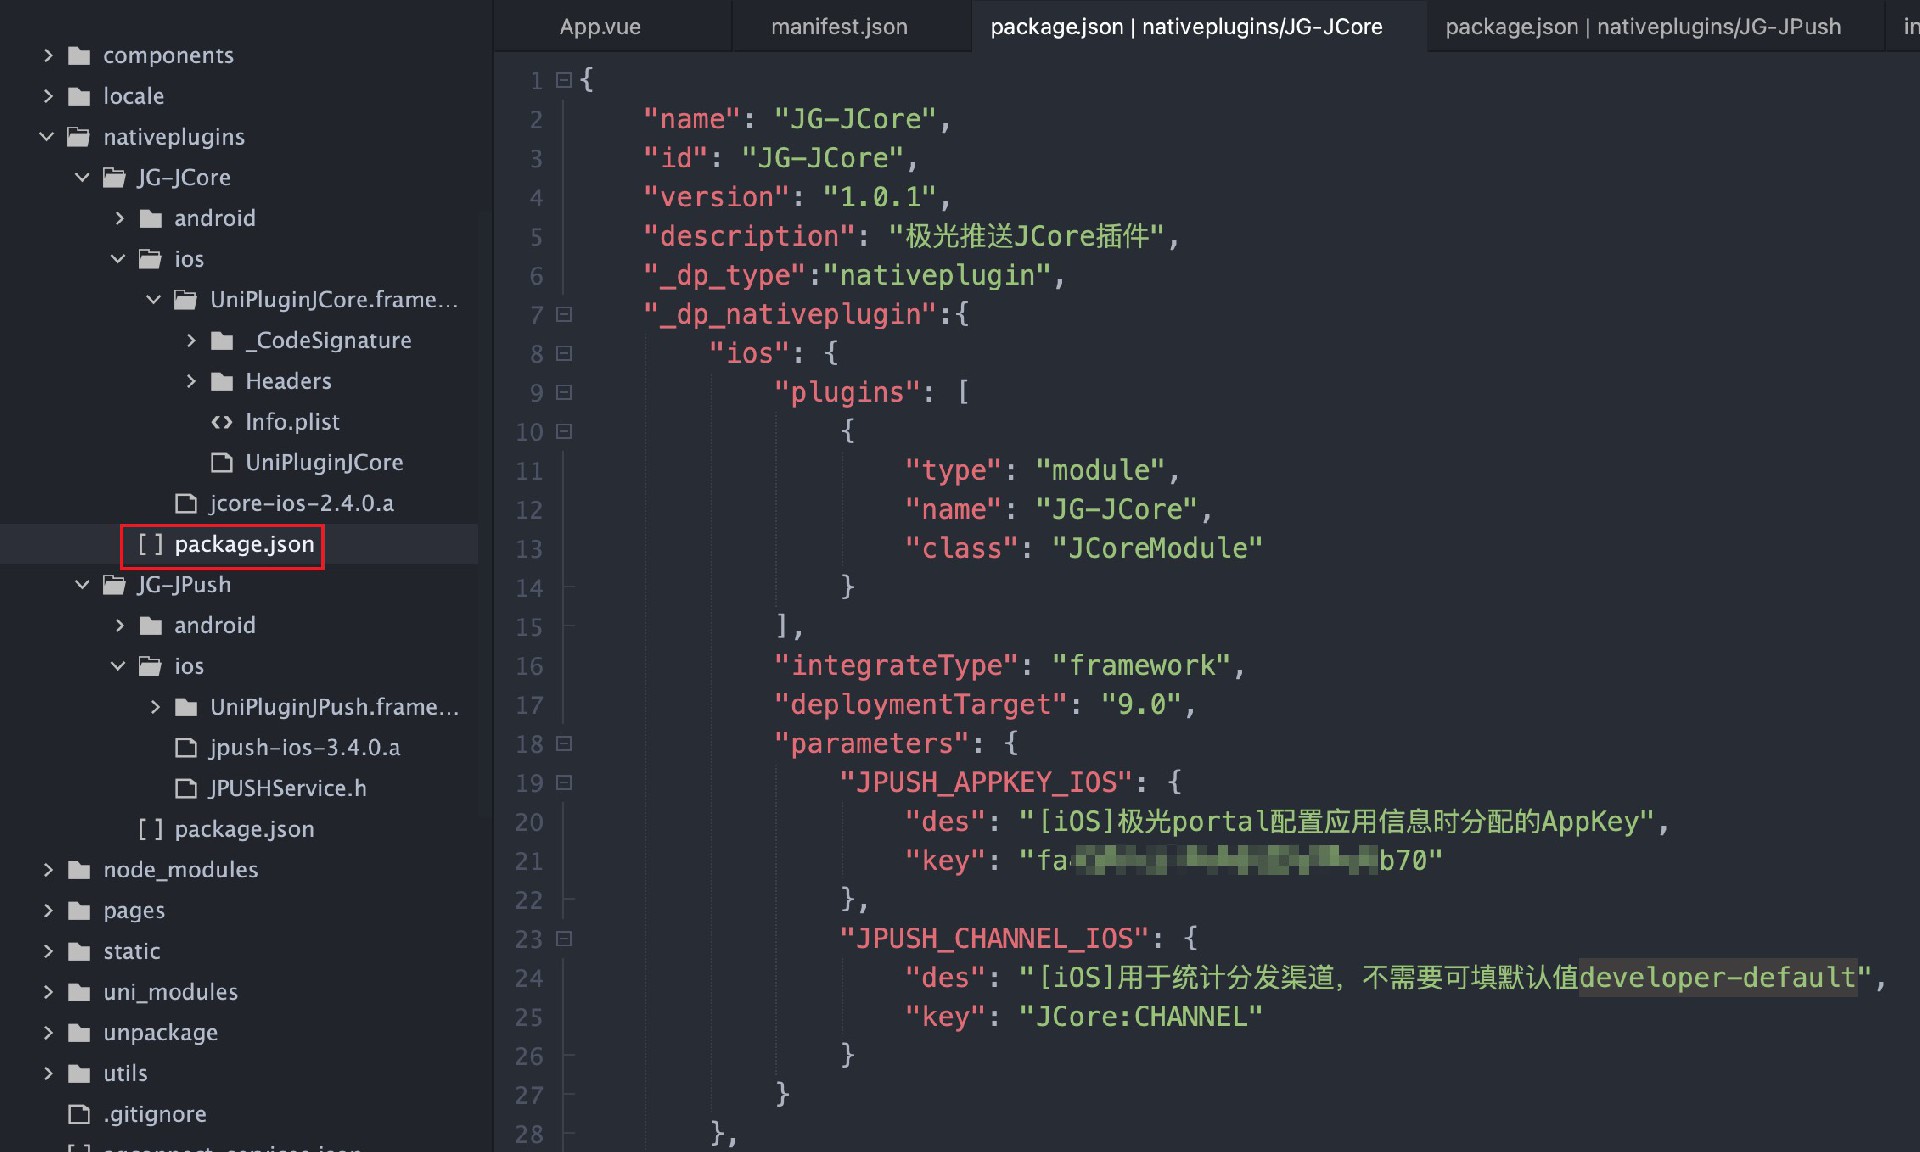Collapse UniPluginJCore.framework chevron
1920x1152 pixels.
tap(154, 300)
